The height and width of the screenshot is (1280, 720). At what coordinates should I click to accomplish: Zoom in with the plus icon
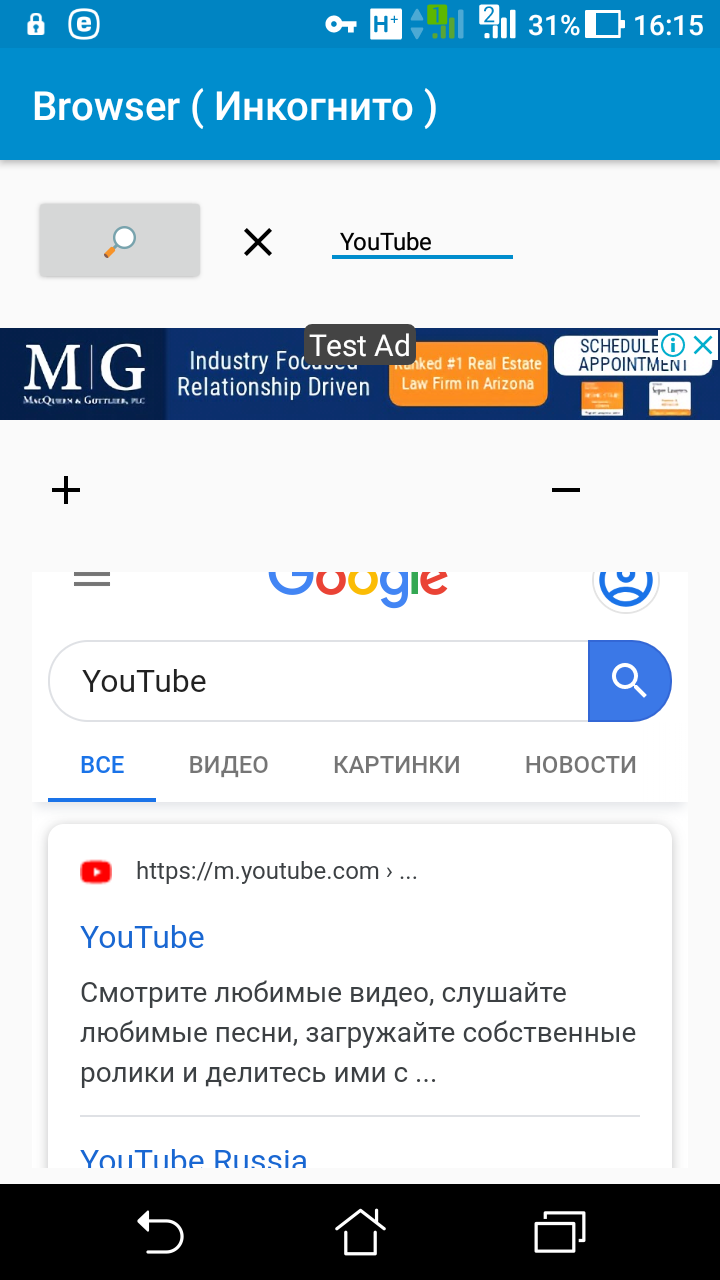(x=66, y=490)
